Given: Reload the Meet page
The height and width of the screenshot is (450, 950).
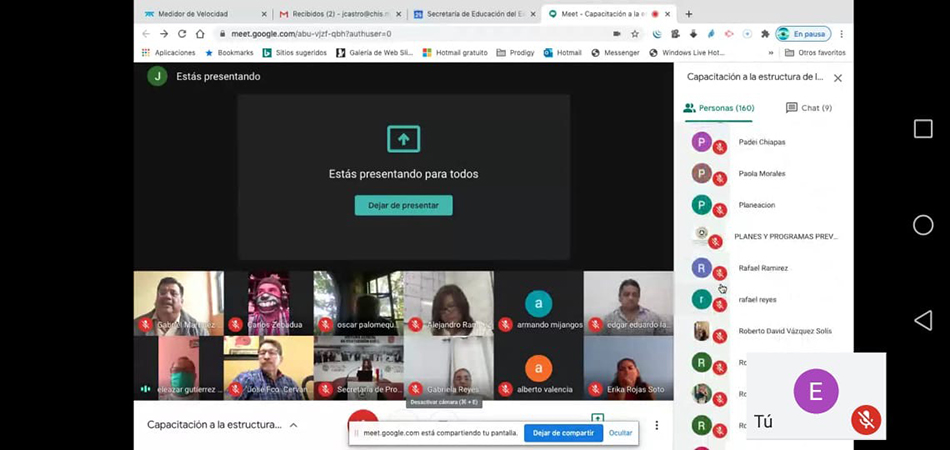Looking at the screenshot, I should pyautogui.click(x=182, y=34).
